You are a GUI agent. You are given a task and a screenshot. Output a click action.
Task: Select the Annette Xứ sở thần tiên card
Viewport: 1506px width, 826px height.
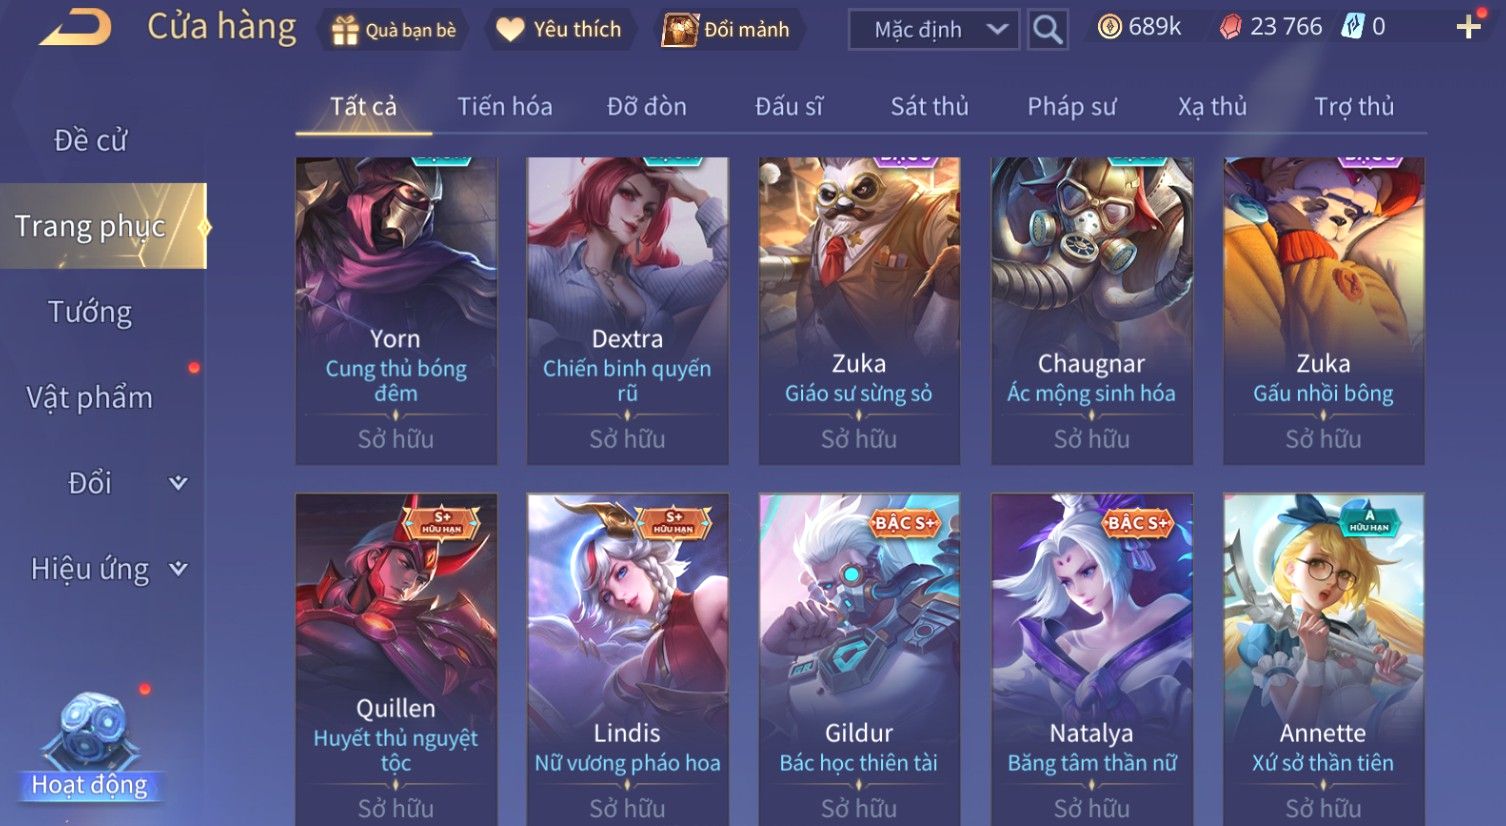(1323, 660)
